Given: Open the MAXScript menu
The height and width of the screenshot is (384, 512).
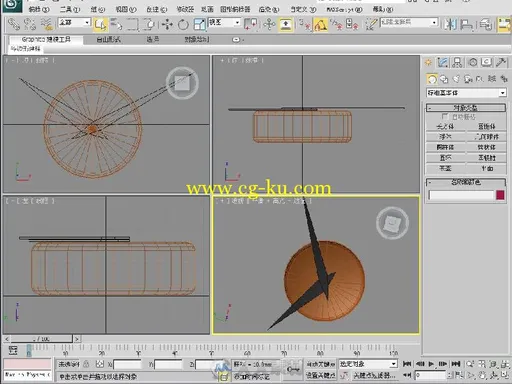Looking at the screenshot, I should (344, 9).
